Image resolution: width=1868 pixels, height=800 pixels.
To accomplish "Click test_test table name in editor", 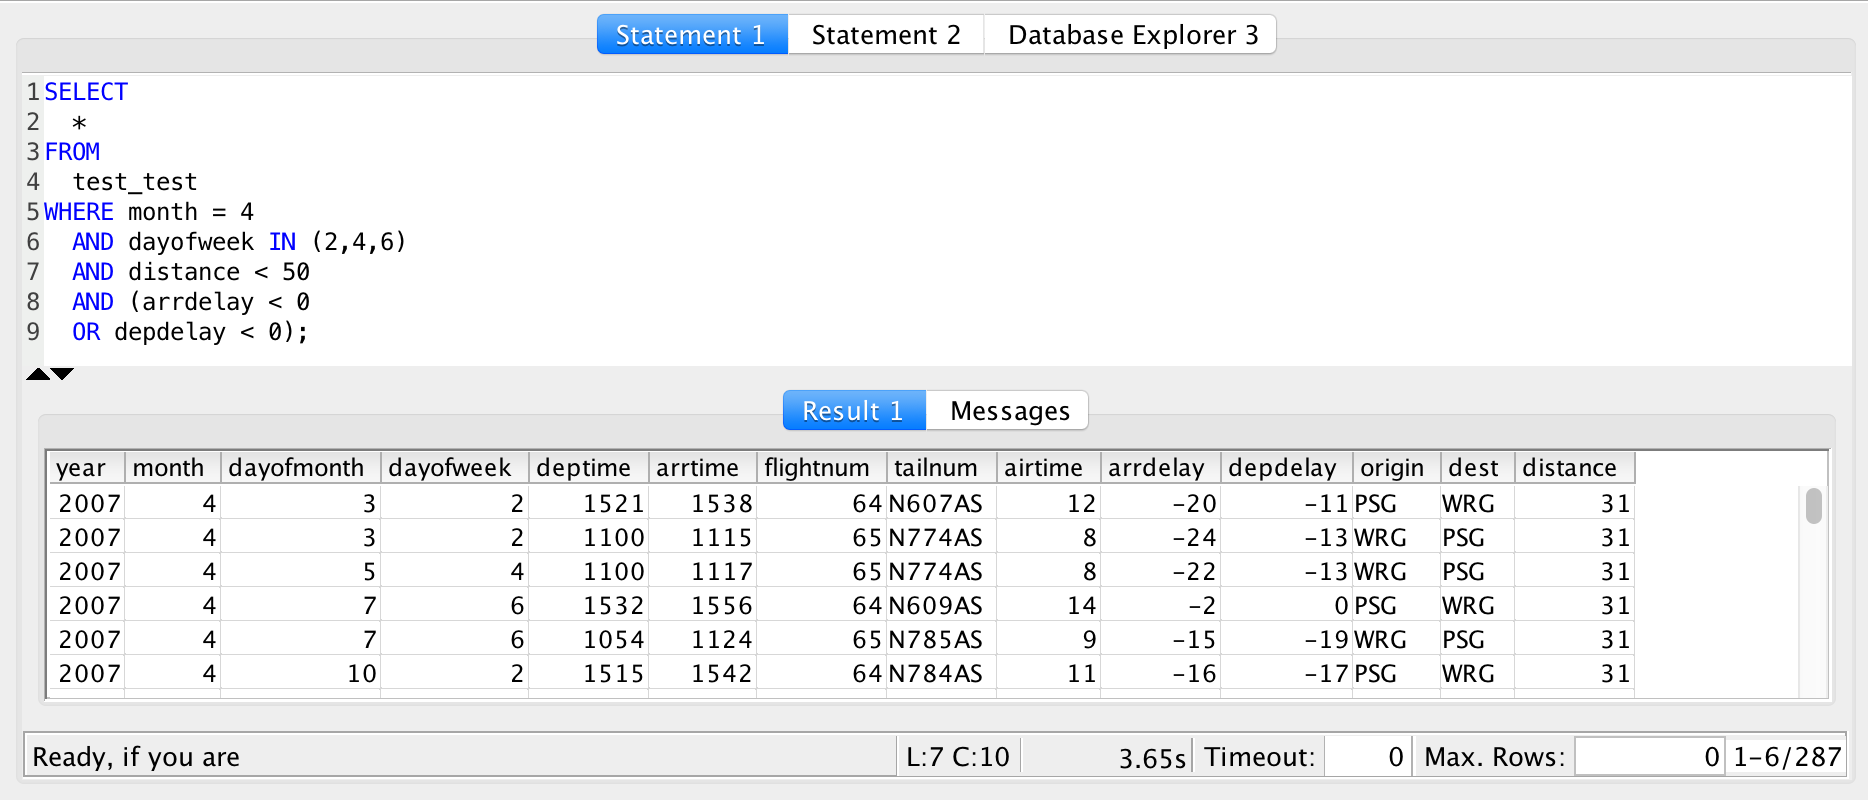I will (135, 182).
